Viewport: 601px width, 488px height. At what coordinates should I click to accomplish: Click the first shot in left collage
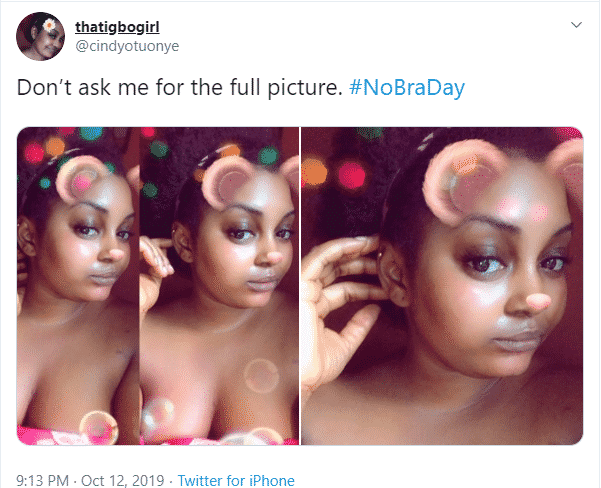(78, 286)
